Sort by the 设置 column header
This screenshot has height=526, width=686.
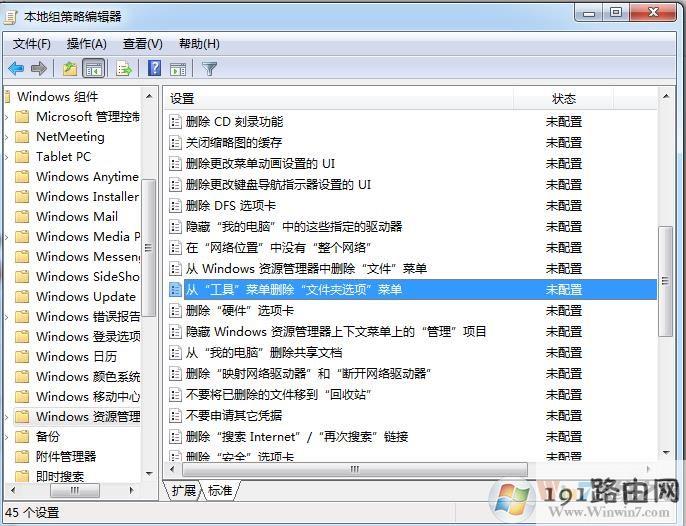click(339, 98)
